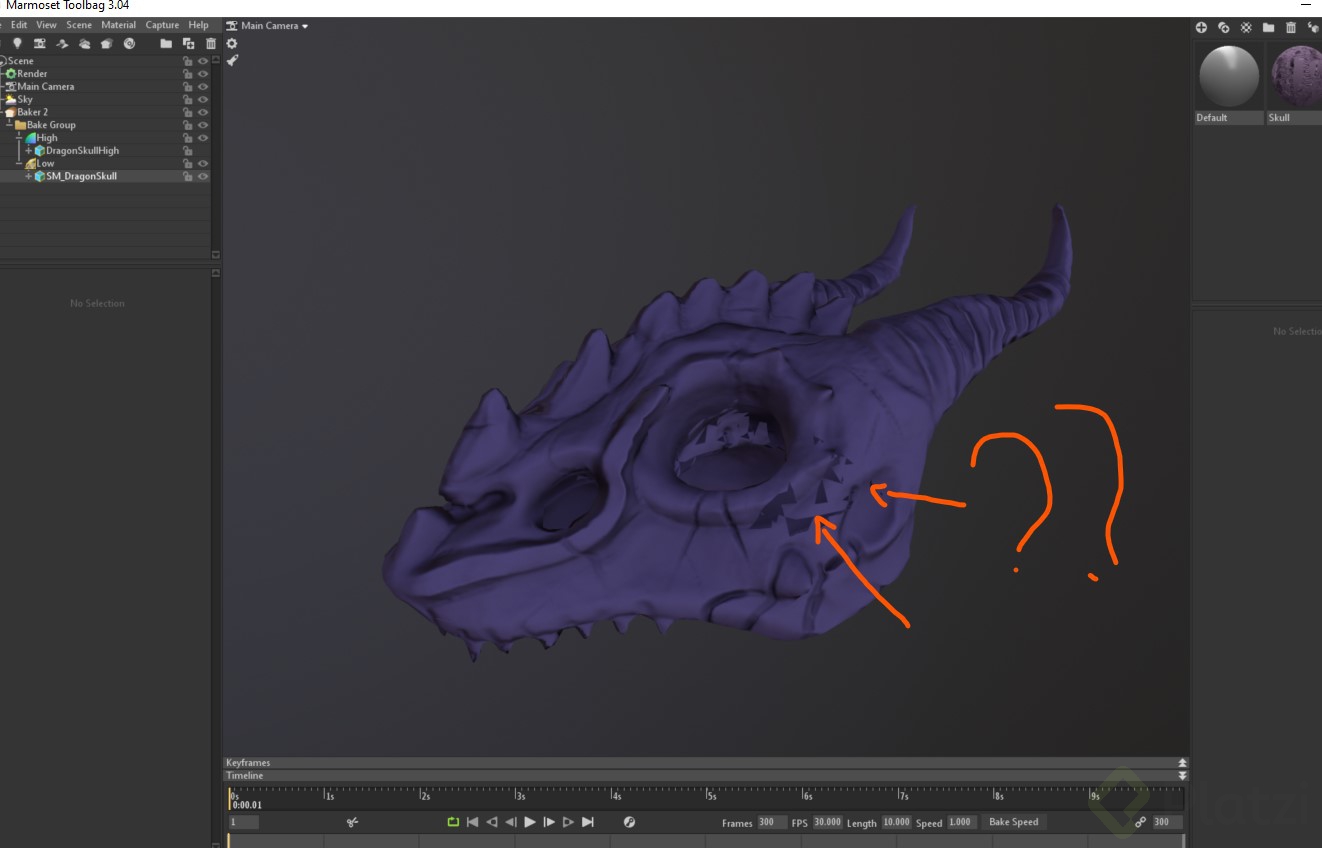Collapse the Timeline panel
This screenshot has height=848, width=1322.
coord(1183,776)
